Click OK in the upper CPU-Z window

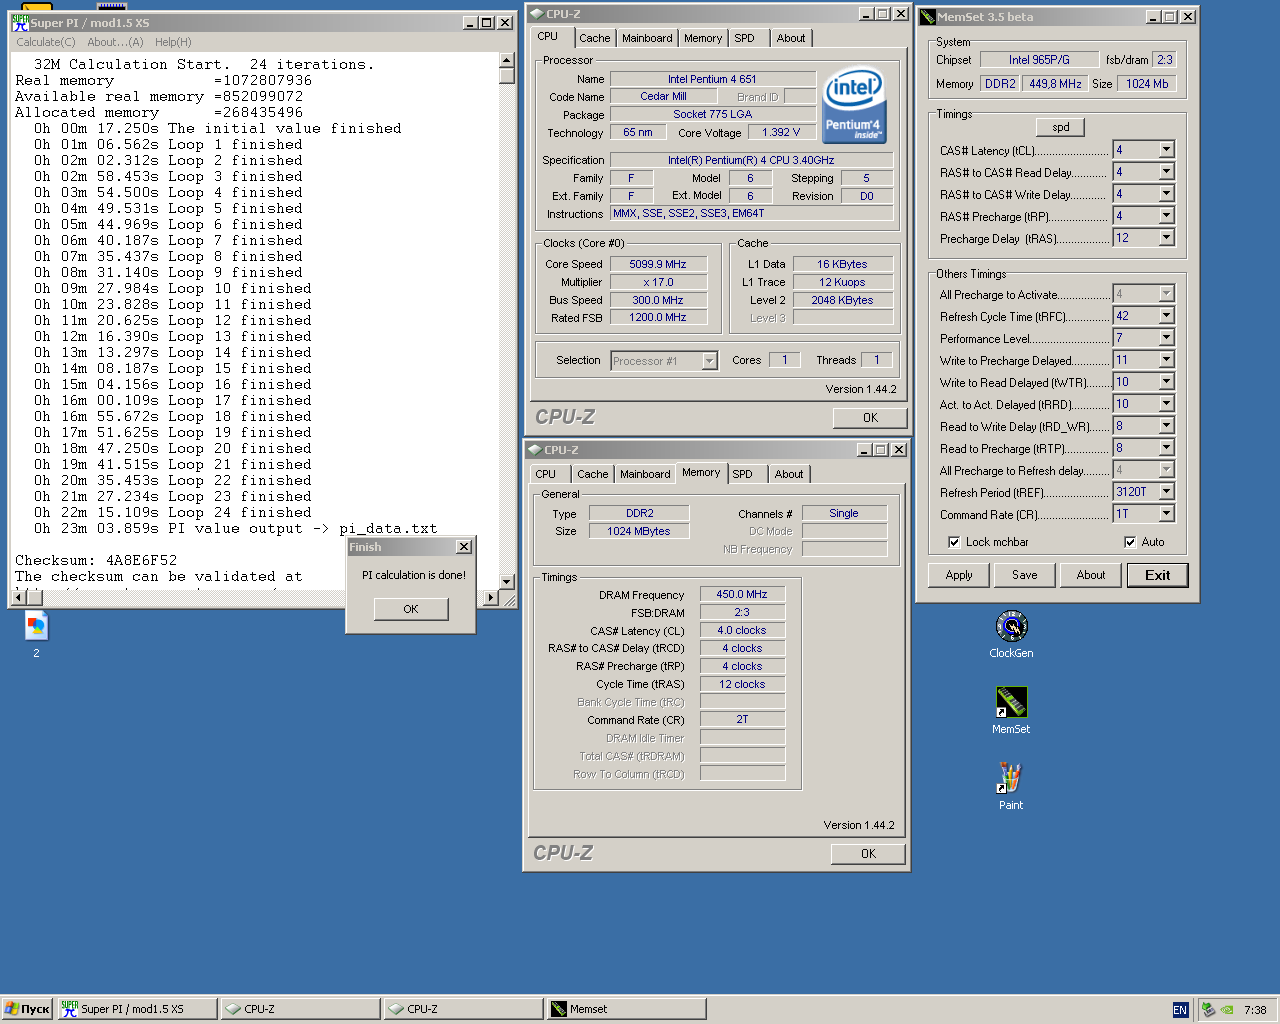(870, 418)
